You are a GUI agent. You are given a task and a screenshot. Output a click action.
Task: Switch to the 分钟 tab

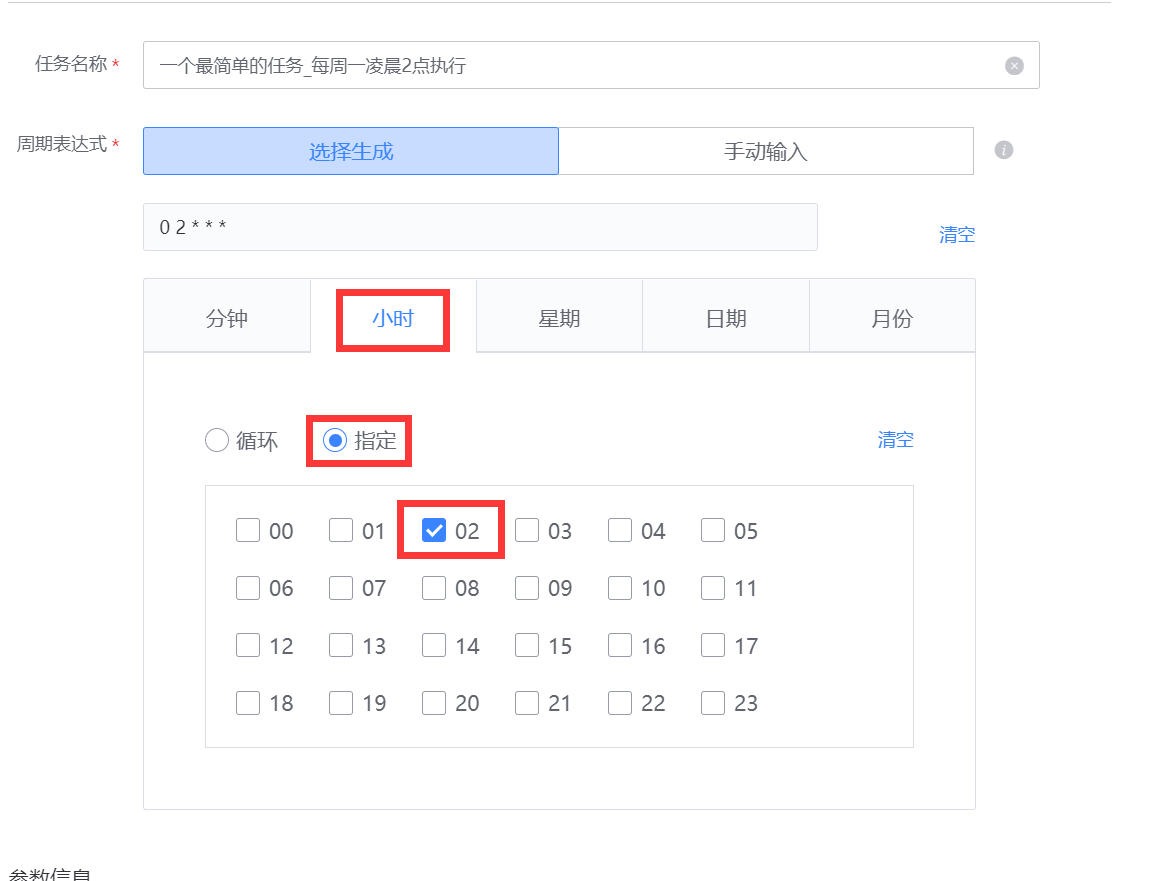pyautogui.click(x=227, y=315)
